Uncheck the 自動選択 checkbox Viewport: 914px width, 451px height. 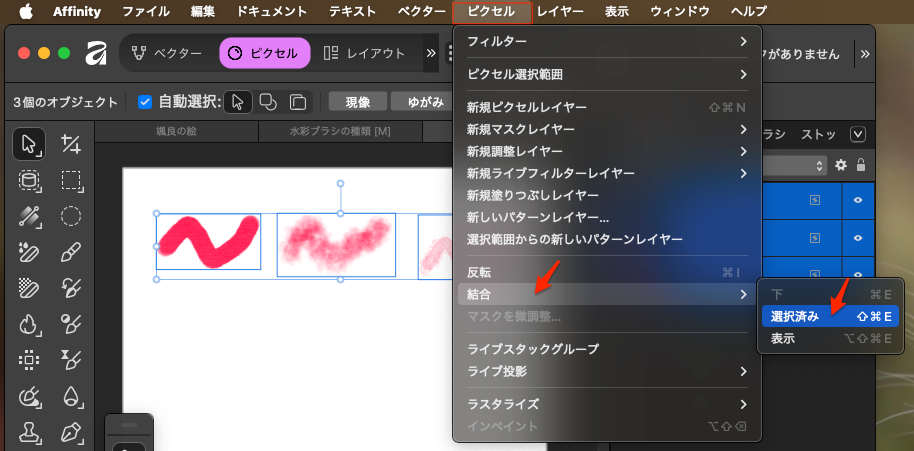pos(145,102)
